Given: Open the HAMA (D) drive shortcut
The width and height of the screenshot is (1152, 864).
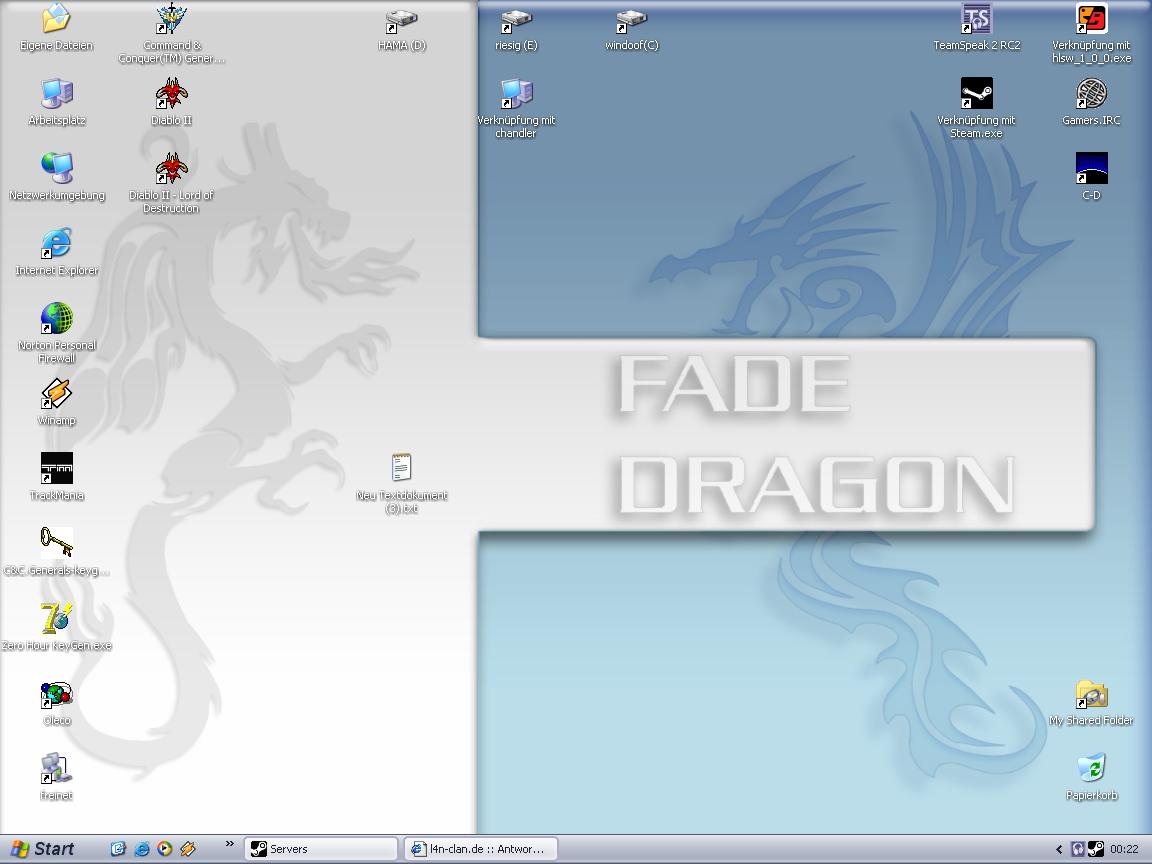Looking at the screenshot, I should point(401,20).
